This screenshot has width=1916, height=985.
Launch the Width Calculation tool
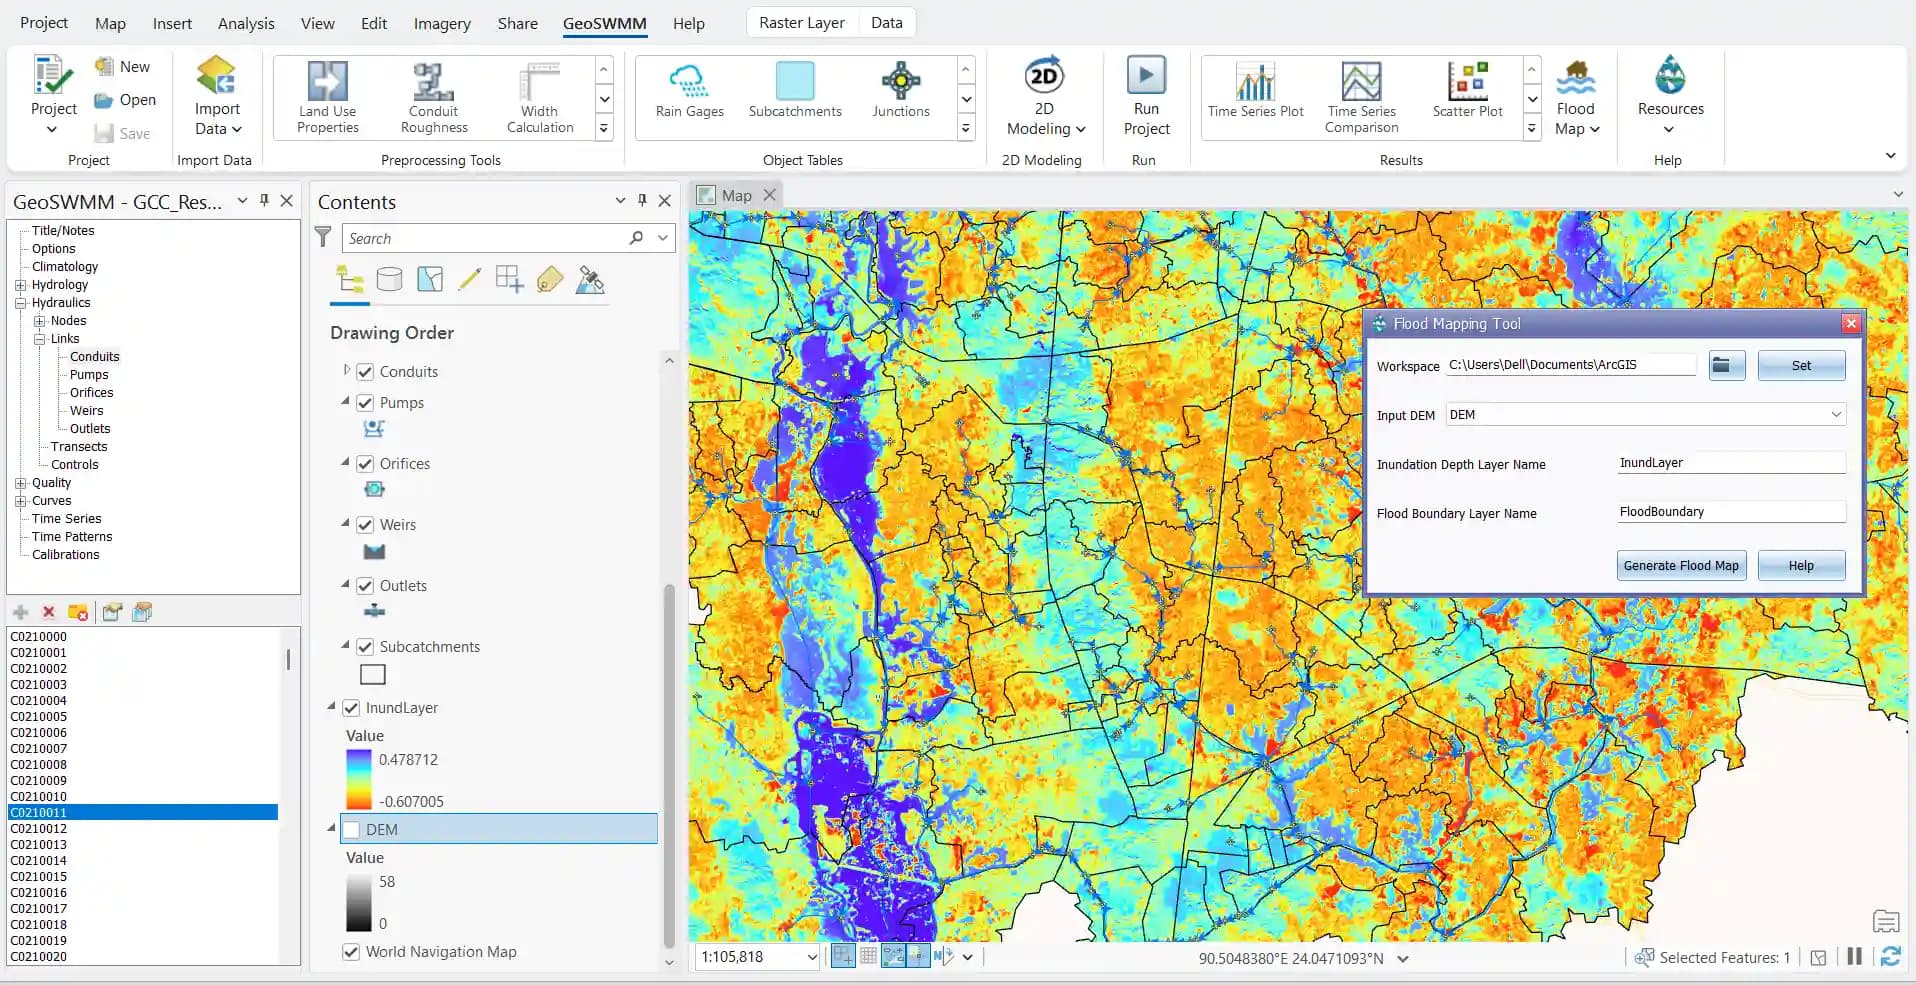point(539,97)
